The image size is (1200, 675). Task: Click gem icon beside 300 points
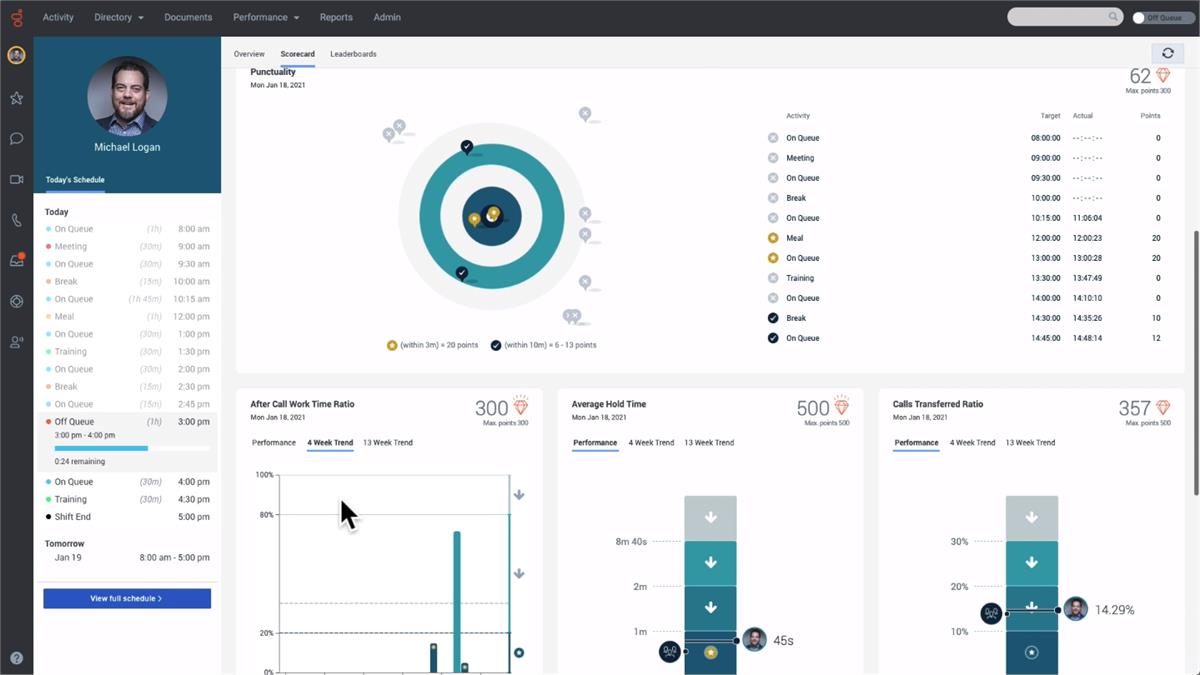tap(520, 406)
